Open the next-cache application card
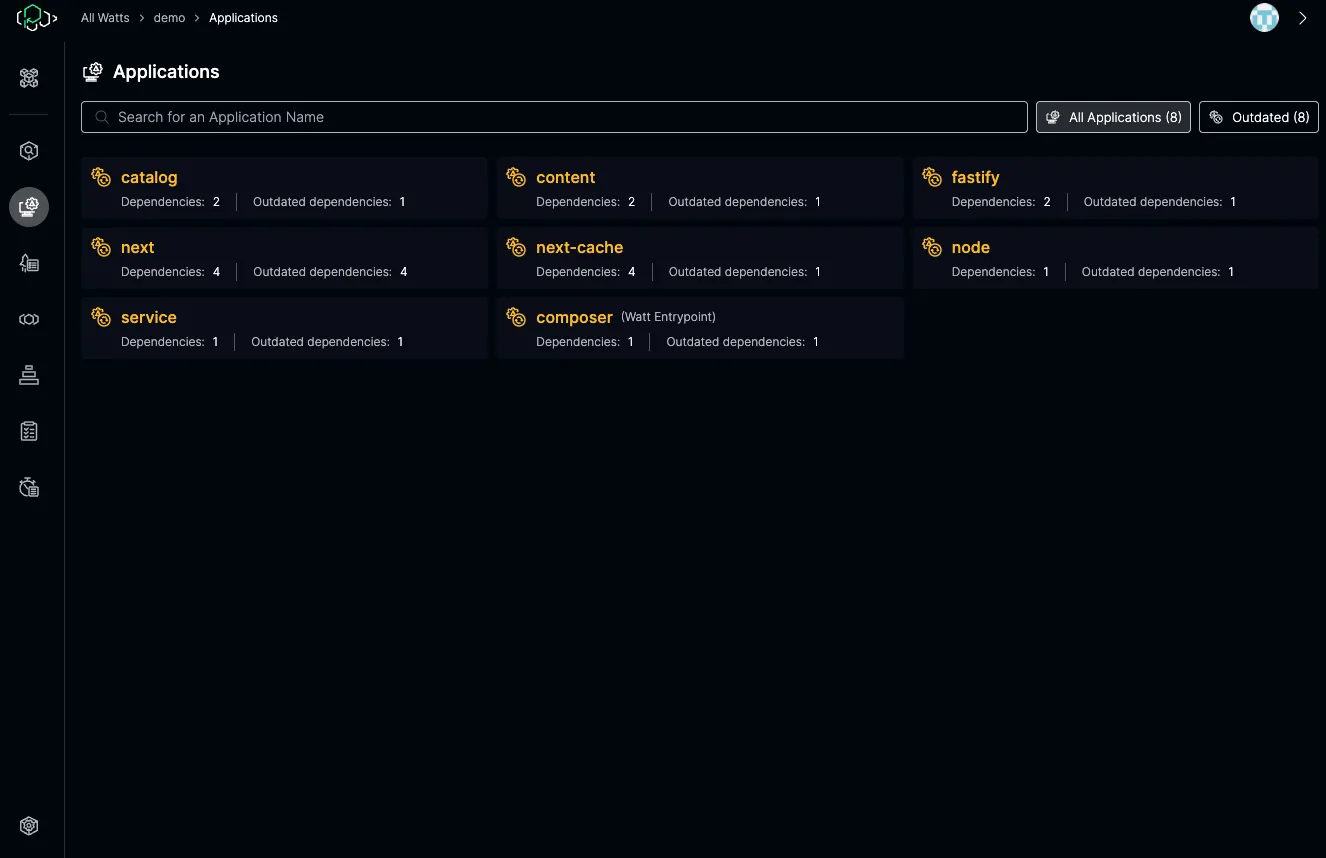The width and height of the screenshot is (1326, 858). click(579, 248)
